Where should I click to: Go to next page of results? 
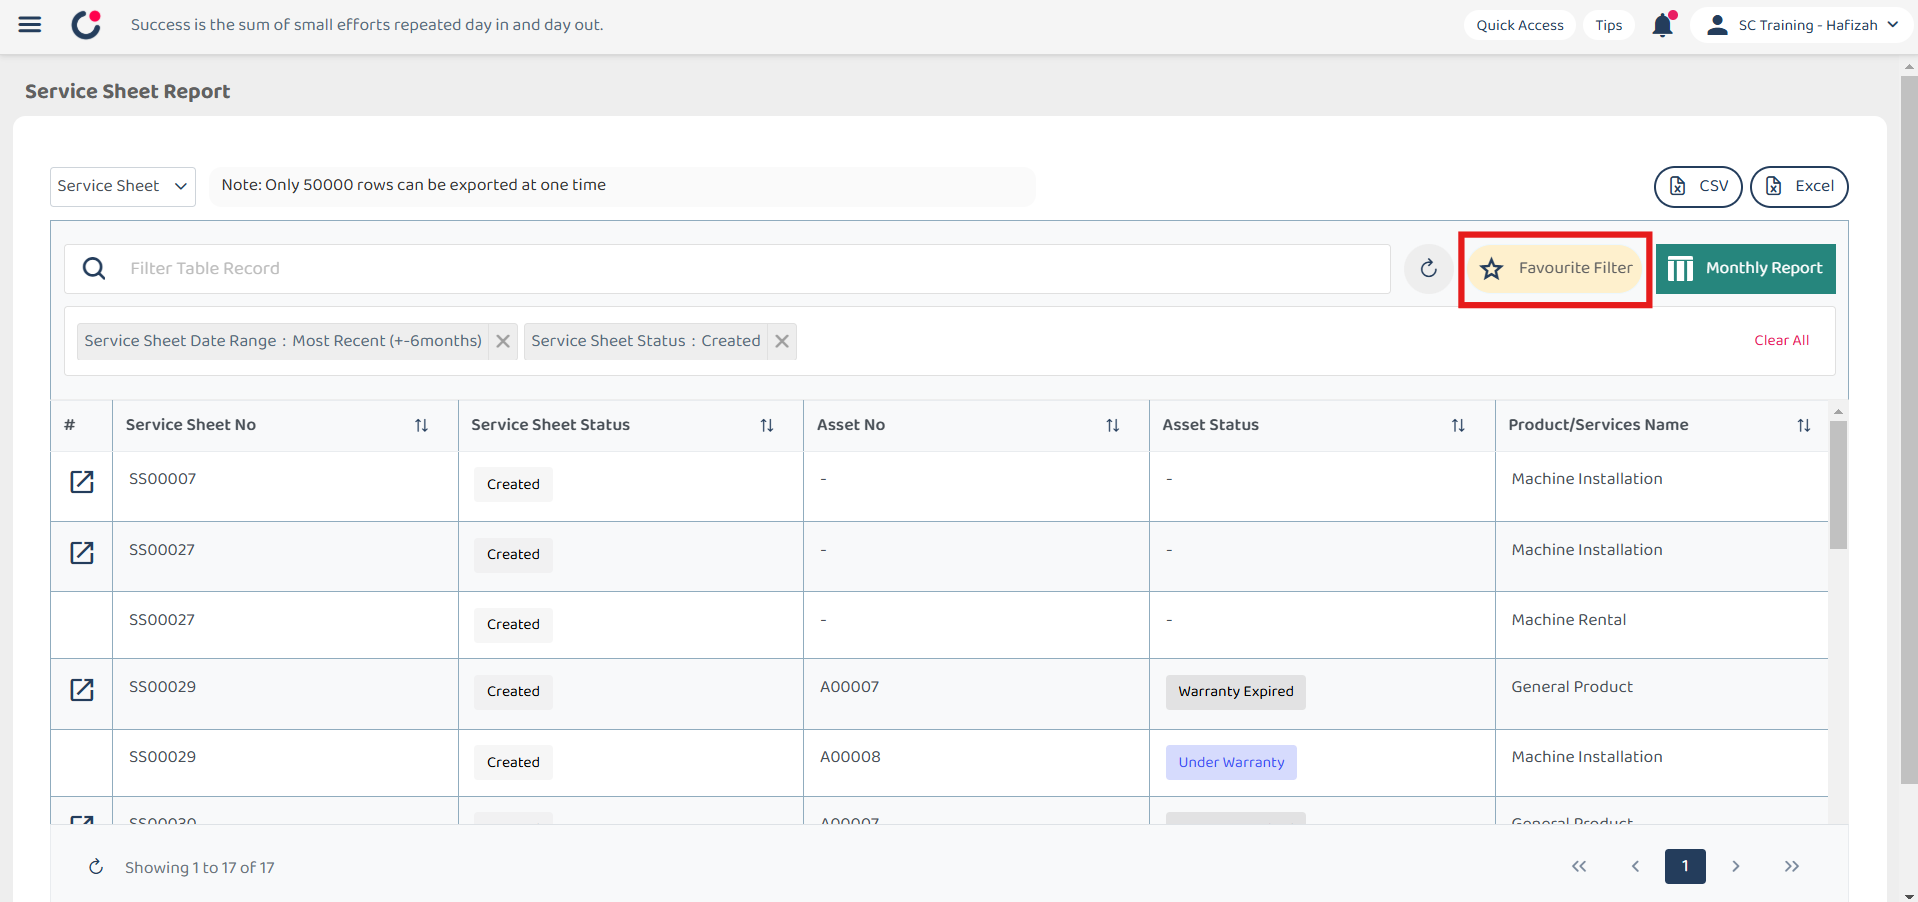coord(1736,866)
